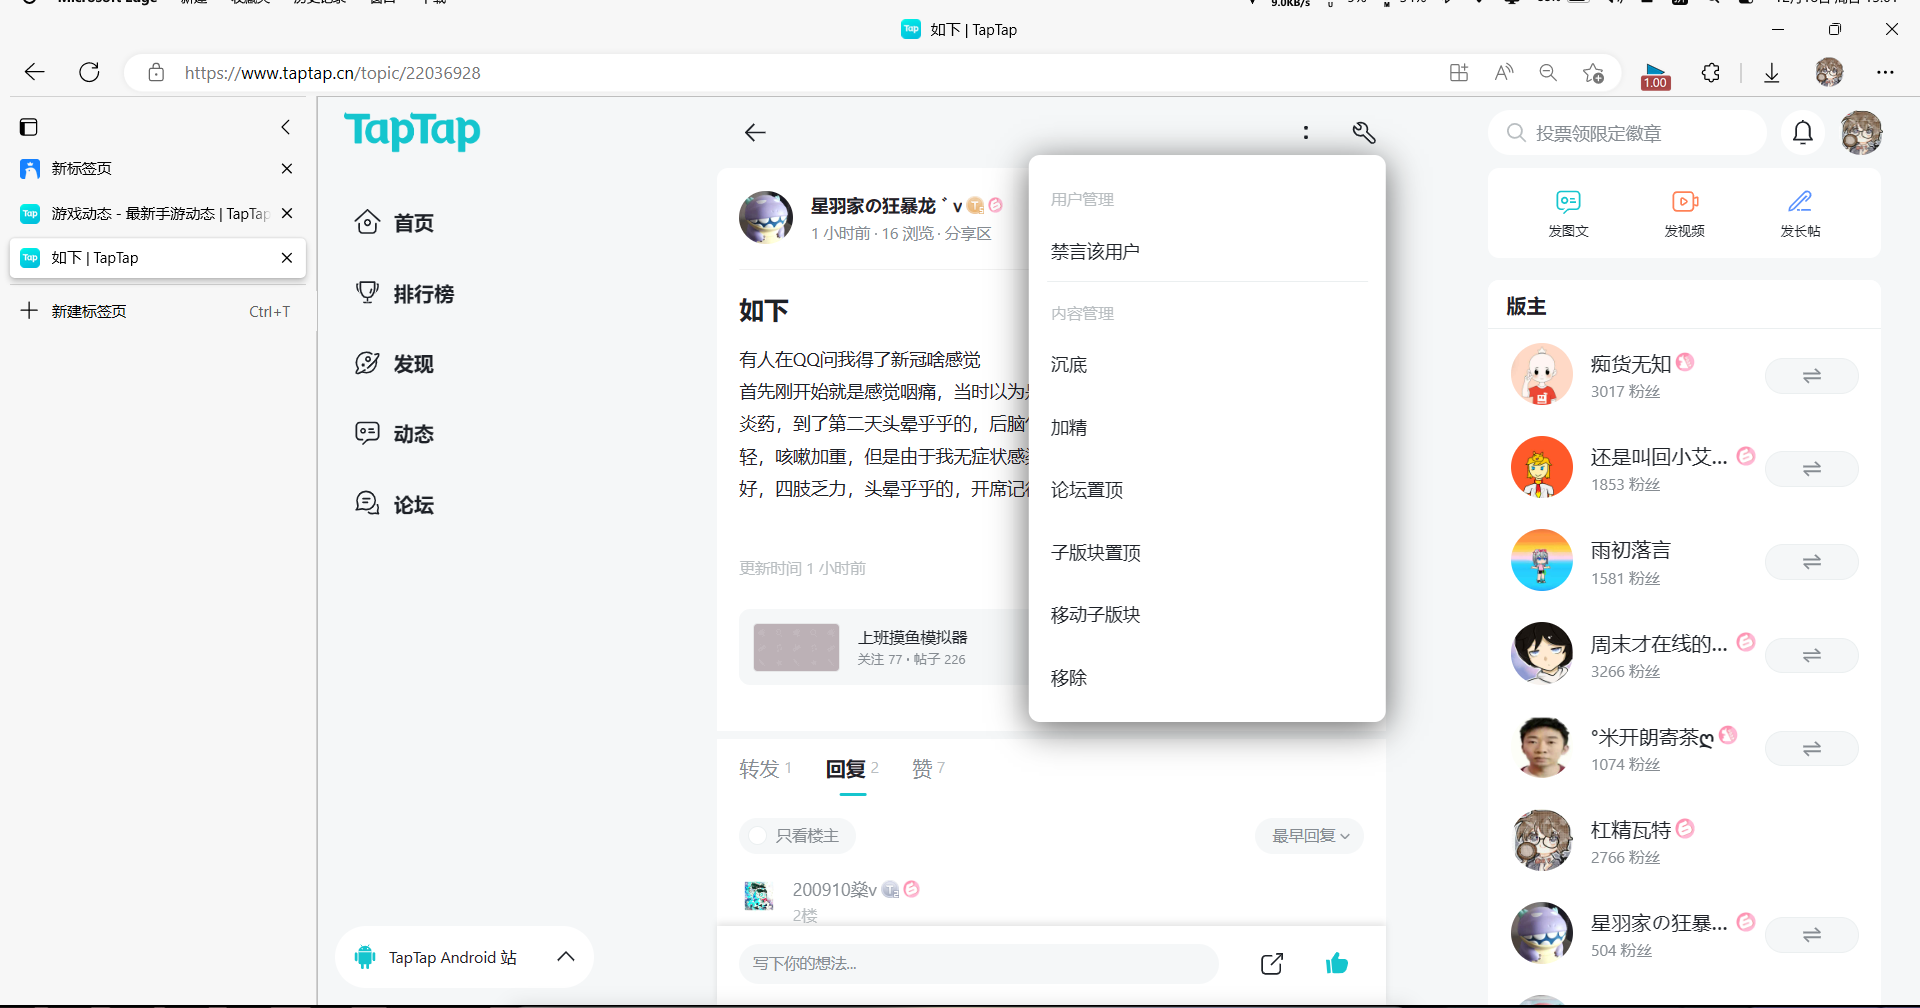Toggle 只看楼主 filter
This screenshot has width=1920, height=1008.
click(797, 836)
